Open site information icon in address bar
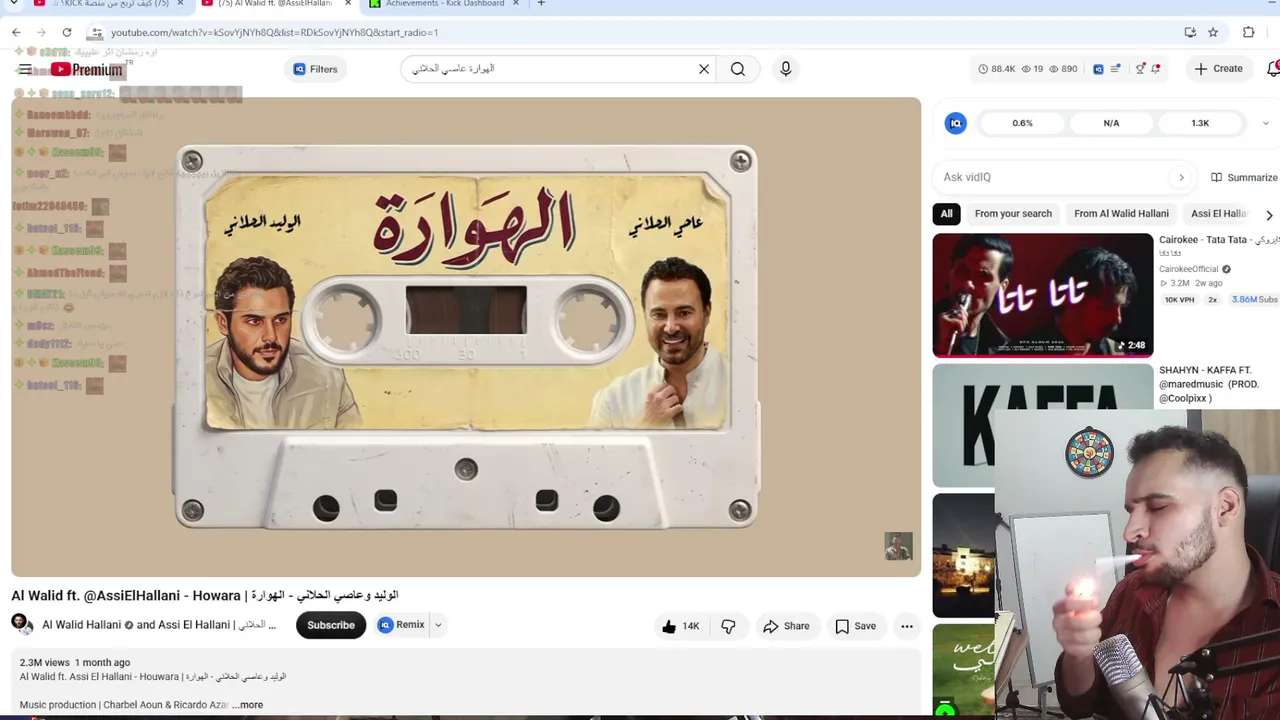This screenshot has width=1280, height=720. [95, 32]
